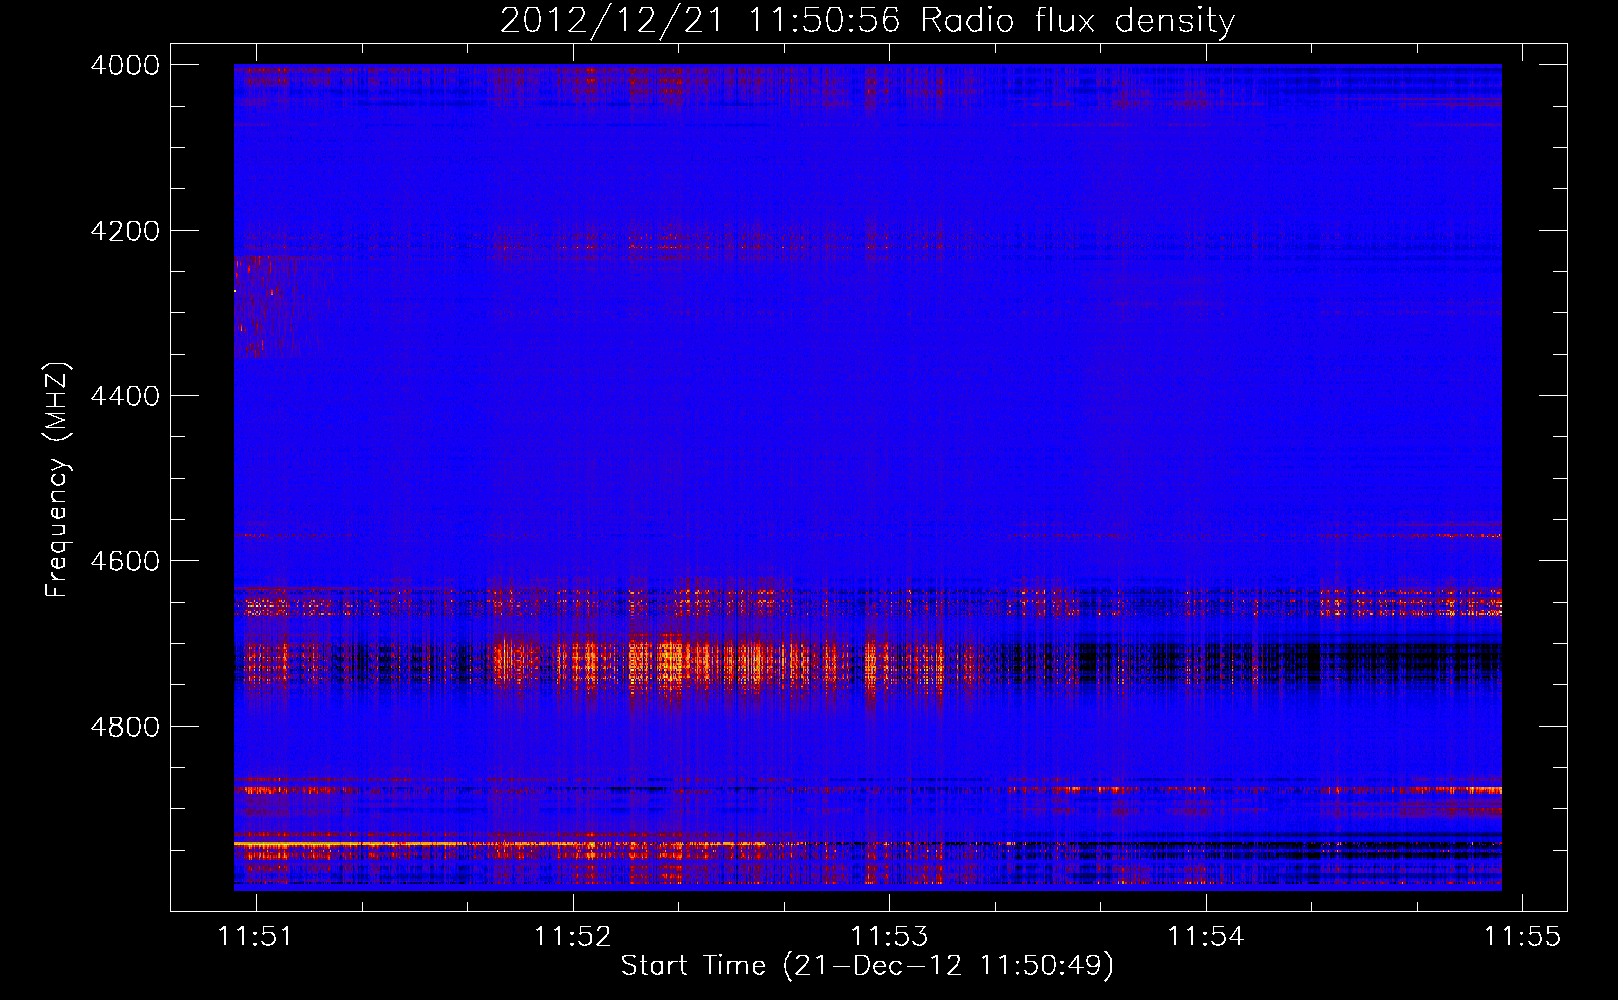Click the 4200 frequency tick label
Screen dimensions: 1618x1000
click(x=125, y=231)
